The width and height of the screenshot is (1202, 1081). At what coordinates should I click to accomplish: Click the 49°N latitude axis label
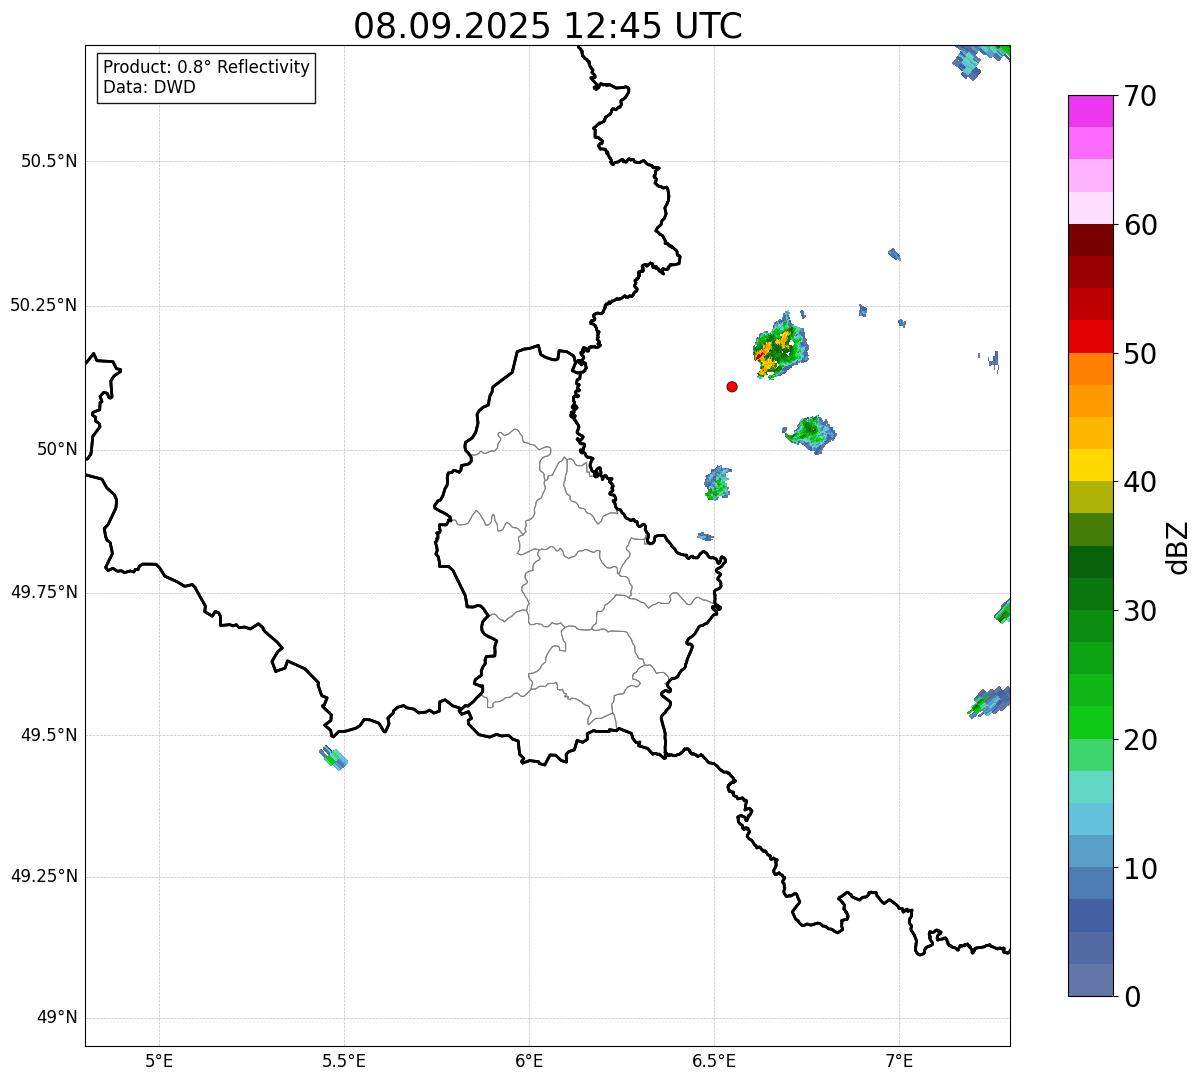(x=57, y=1018)
